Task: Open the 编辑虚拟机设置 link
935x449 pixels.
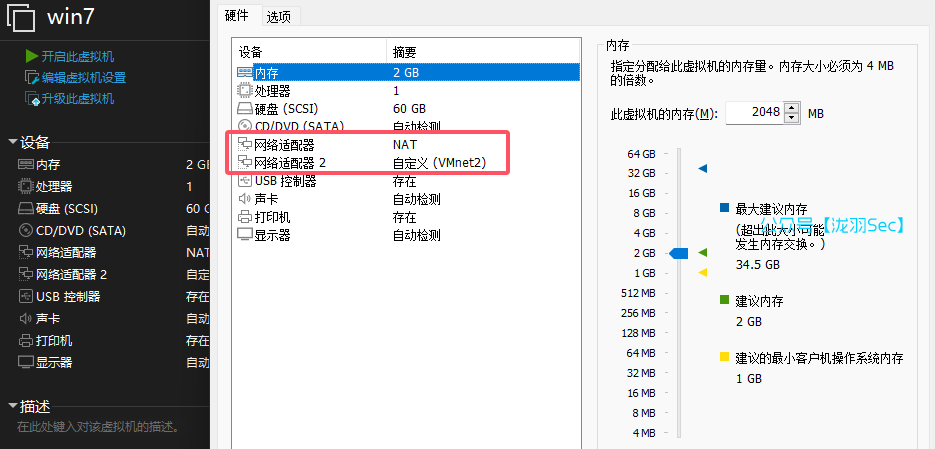Action: point(84,77)
